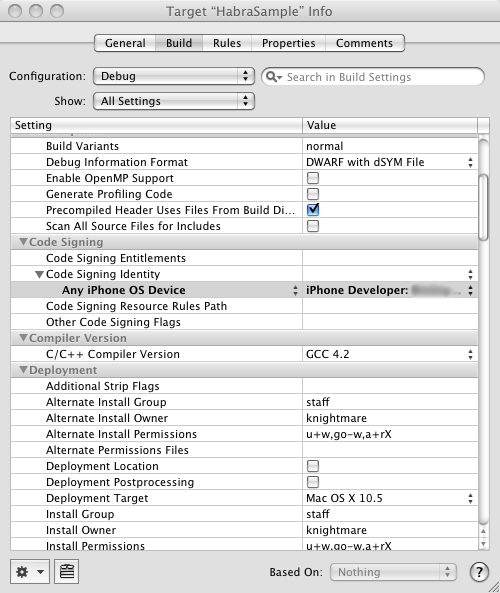The width and height of the screenshot is (500, 593).
Task: Open Any iPhone OS Device condition popup
Action: pyautogui.click(x=295, y=290)
